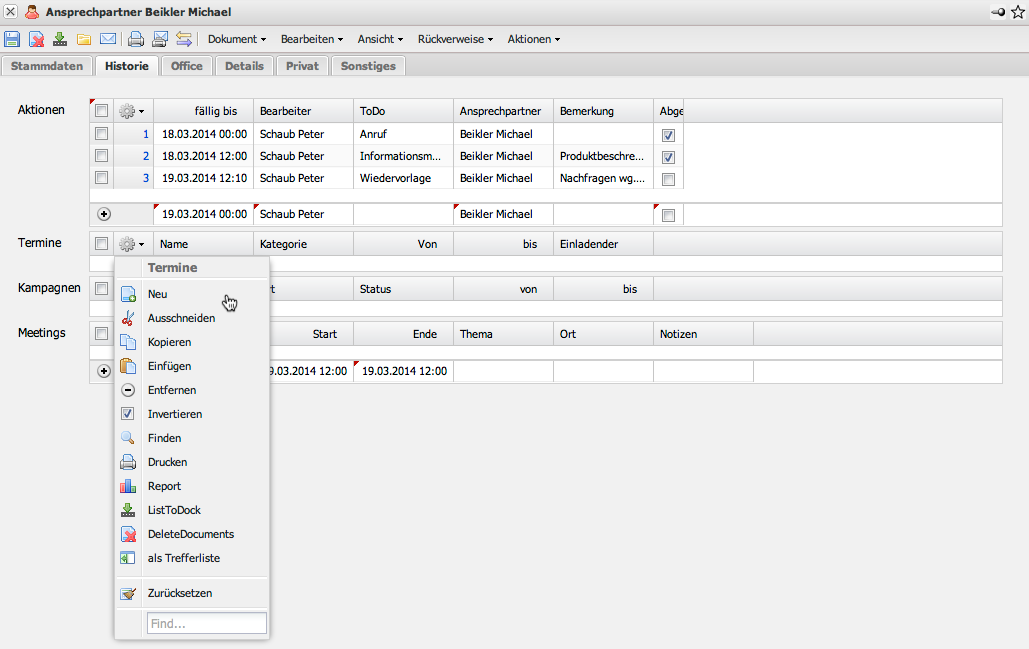Open the Office tab
Image resolution: width=1029 pixels, height=649 pixels.
pyautogui.click(x=186, y=66)
